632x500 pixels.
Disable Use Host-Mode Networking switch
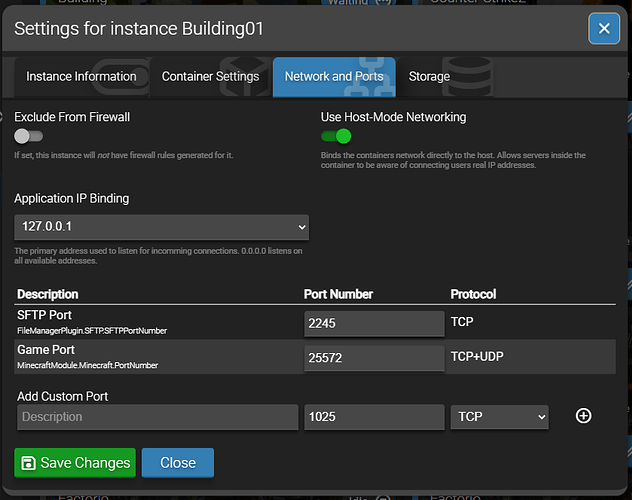pyautogui.click(x=336, y=136)
